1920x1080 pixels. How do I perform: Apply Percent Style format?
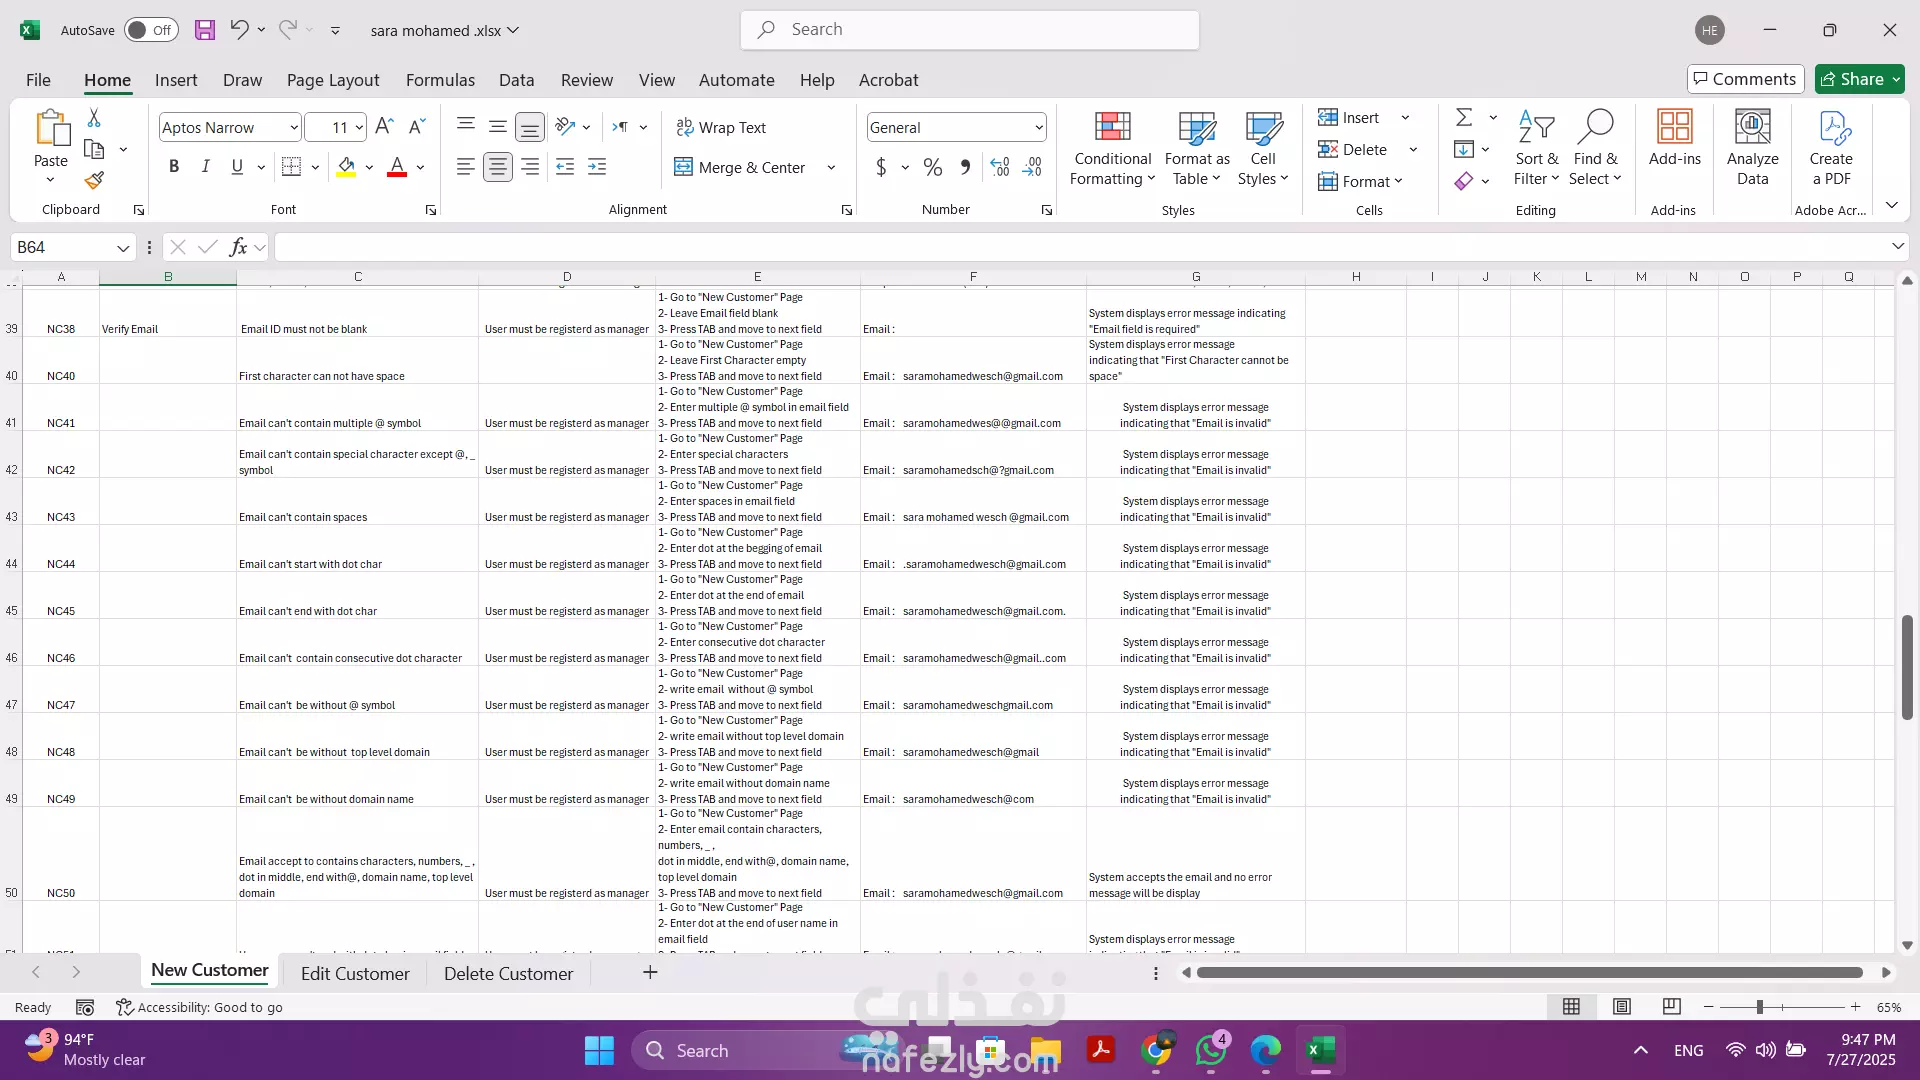(x=933, y=167)
